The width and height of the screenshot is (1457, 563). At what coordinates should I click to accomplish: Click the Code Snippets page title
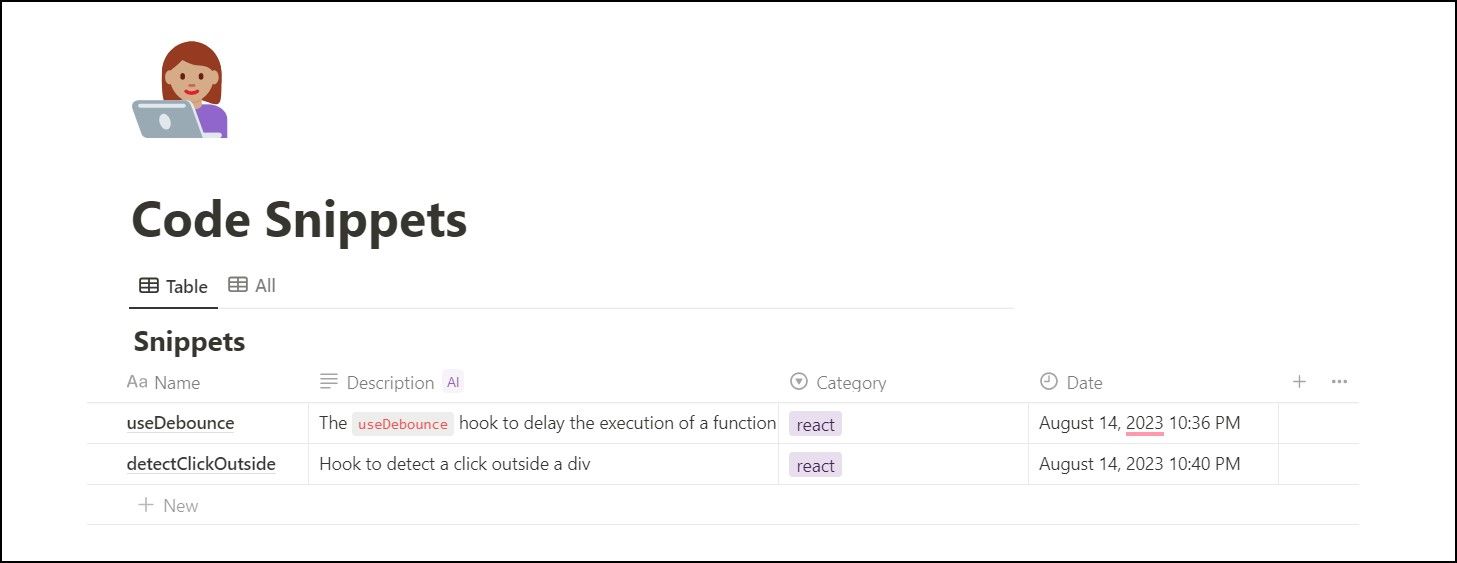point(299,220)
